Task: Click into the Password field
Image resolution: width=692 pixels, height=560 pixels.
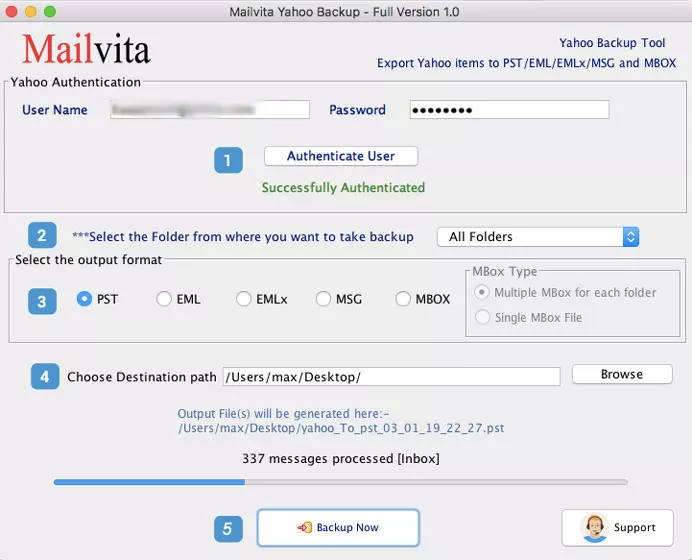Action: point(509,110)
